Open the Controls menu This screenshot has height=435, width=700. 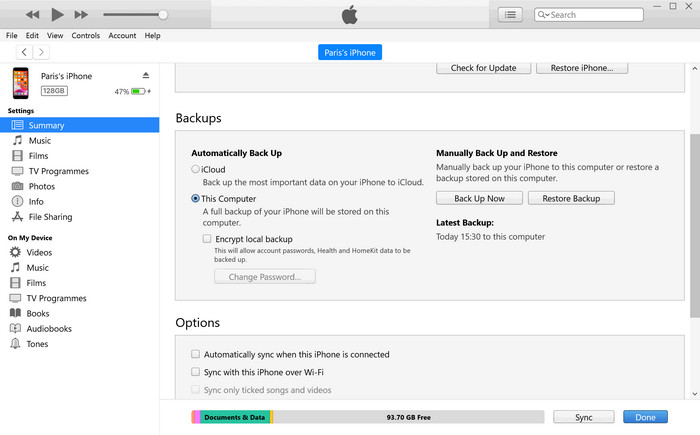[x=86, y=35]
